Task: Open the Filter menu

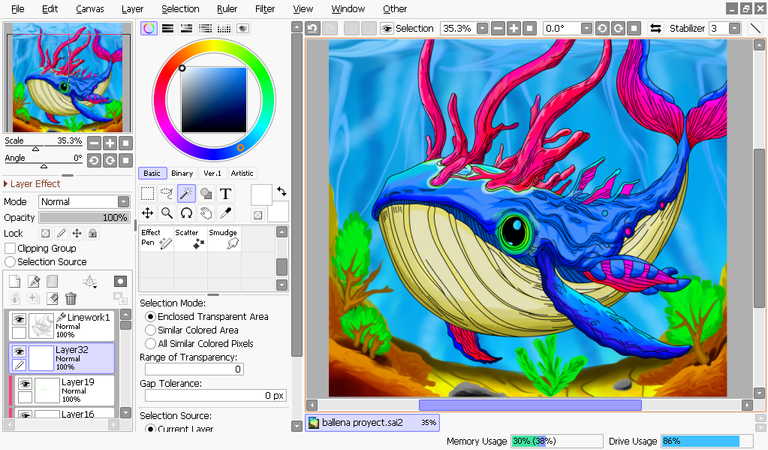Action: pos(264,9)
